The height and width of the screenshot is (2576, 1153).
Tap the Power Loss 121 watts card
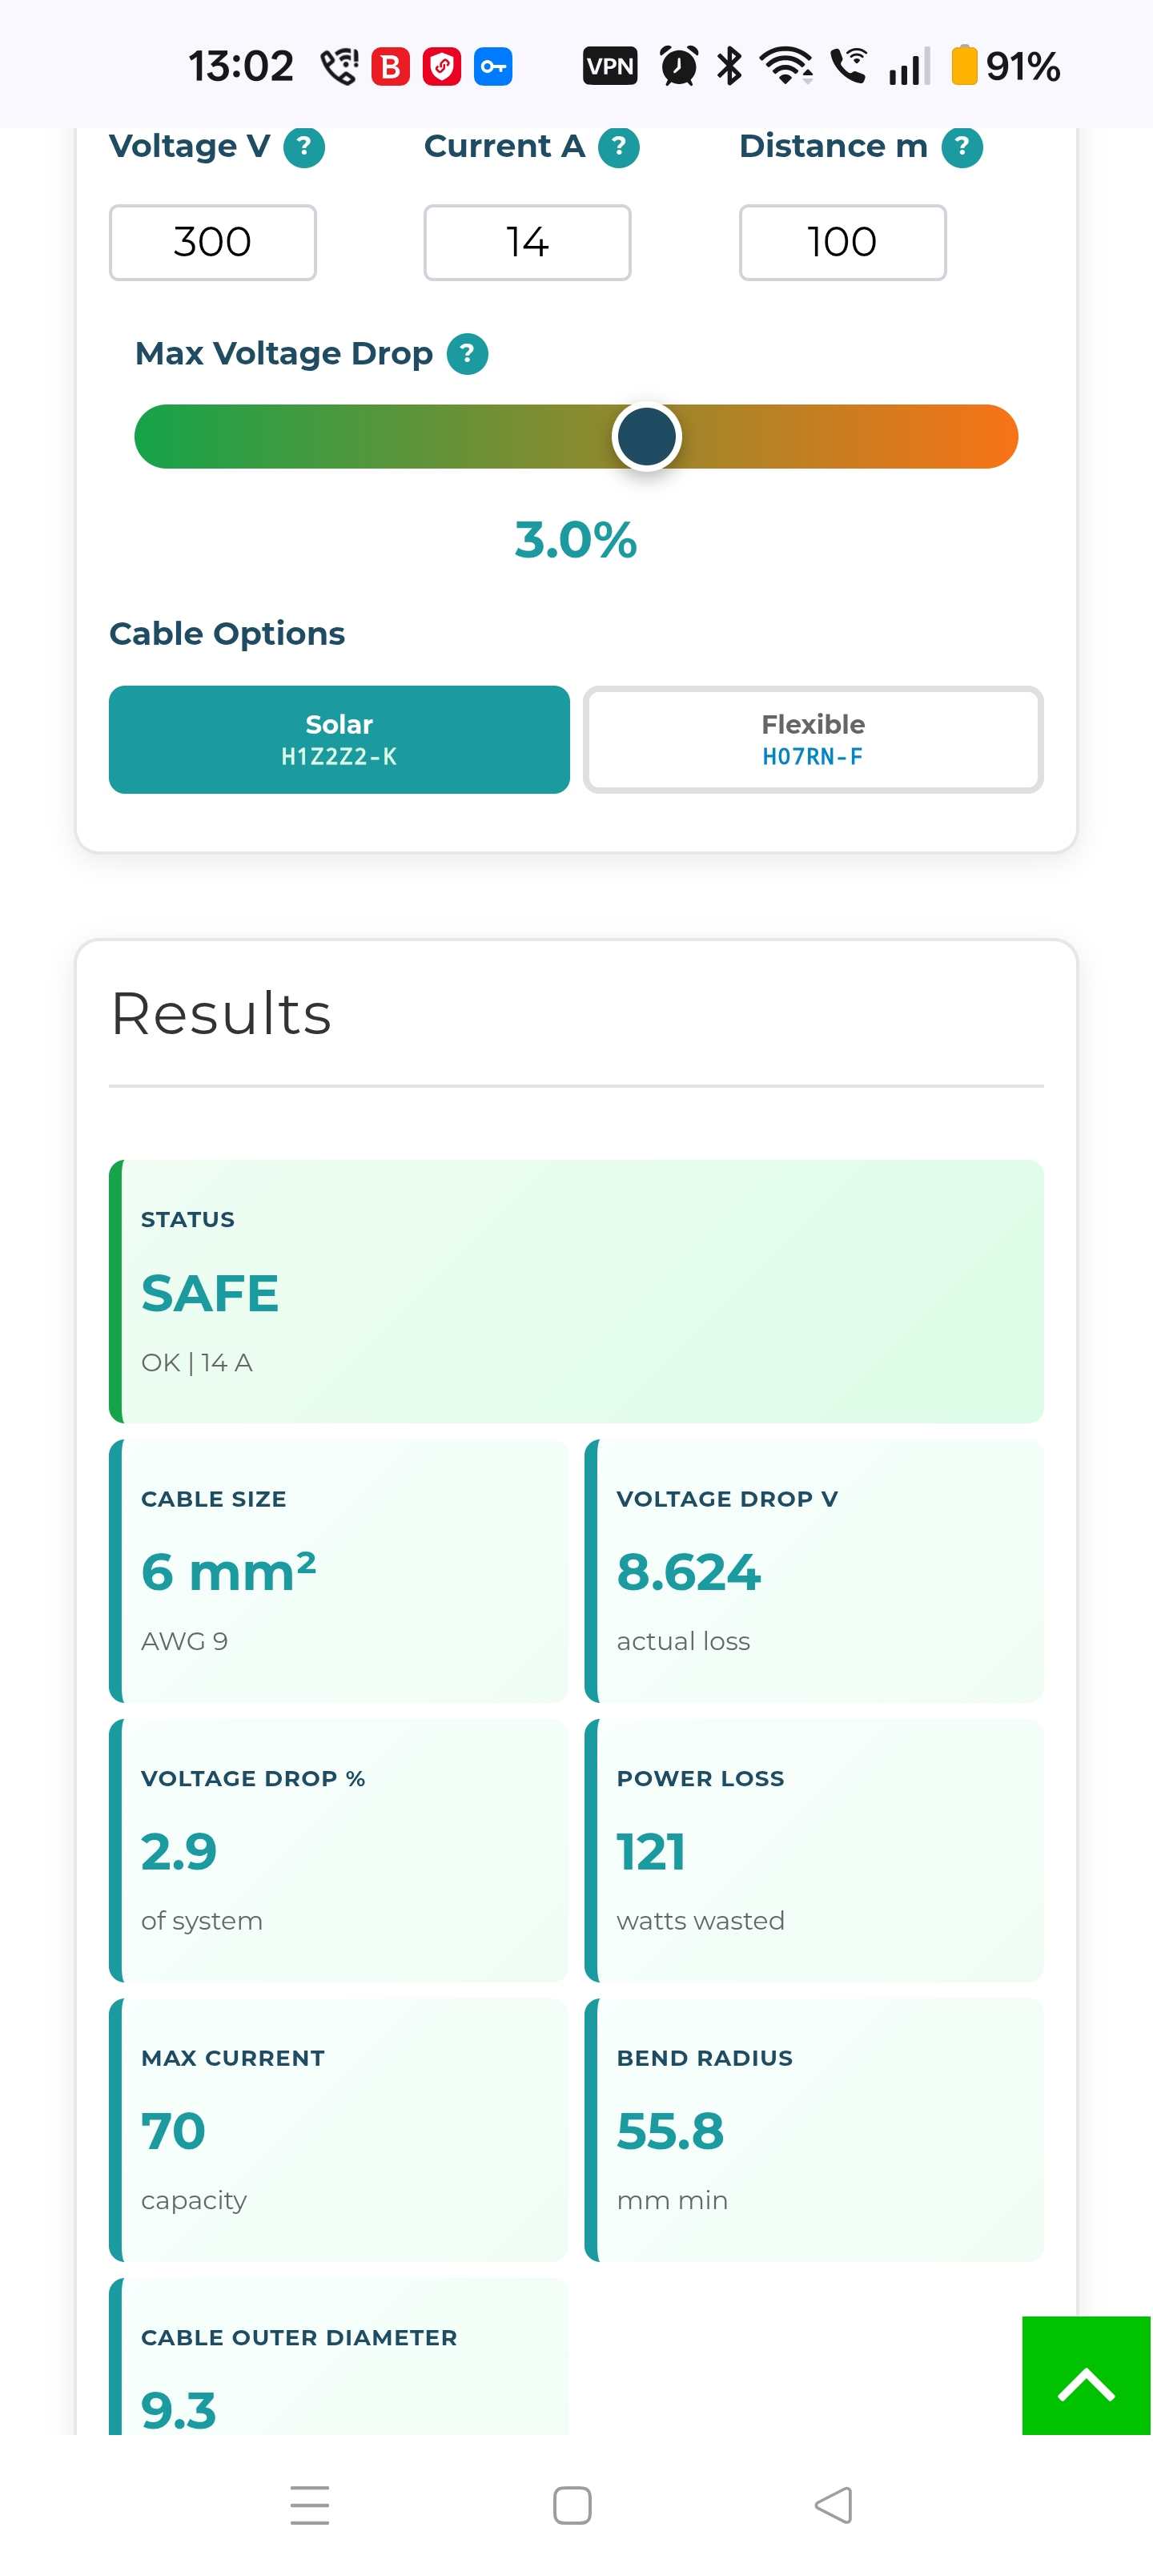click(x=814, y=1850)
